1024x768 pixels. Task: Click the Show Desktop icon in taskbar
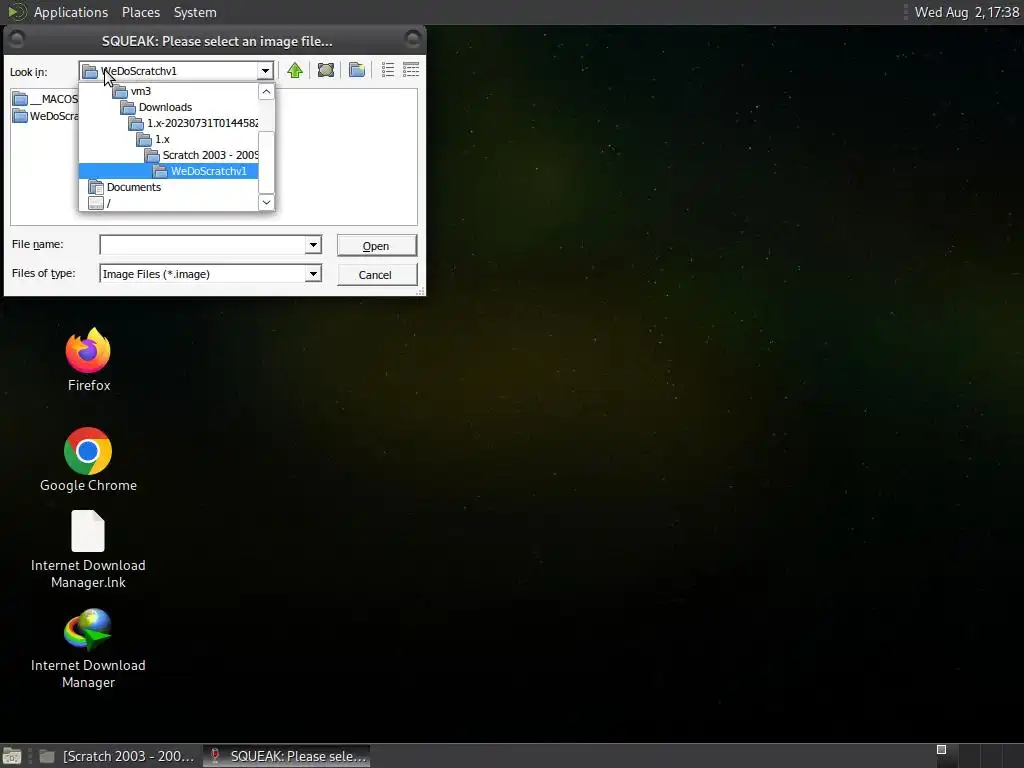[x=12, y=756]
